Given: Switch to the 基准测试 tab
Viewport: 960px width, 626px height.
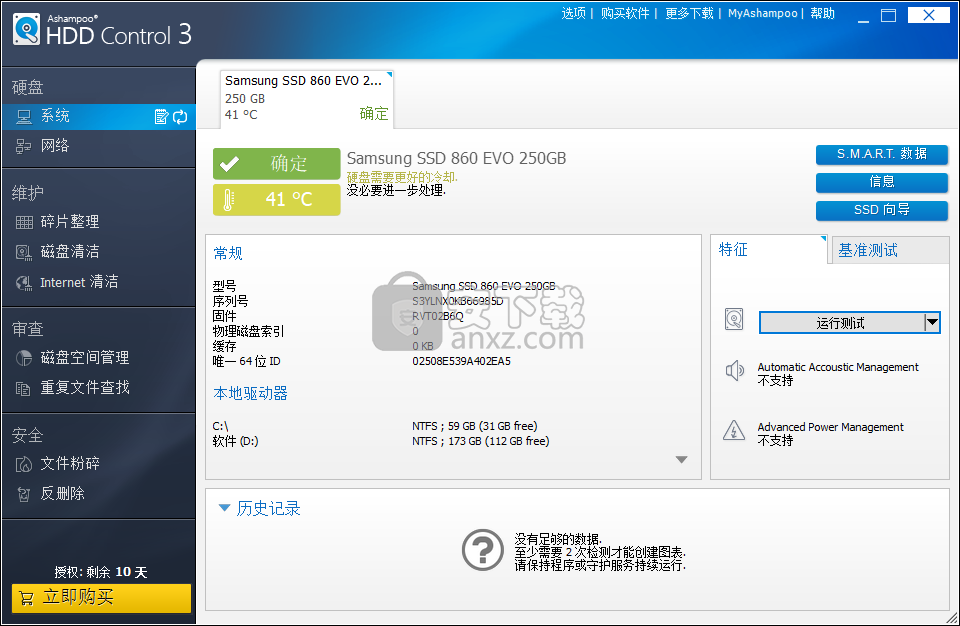Looking at the screenshot, I should tap(889, 251).
